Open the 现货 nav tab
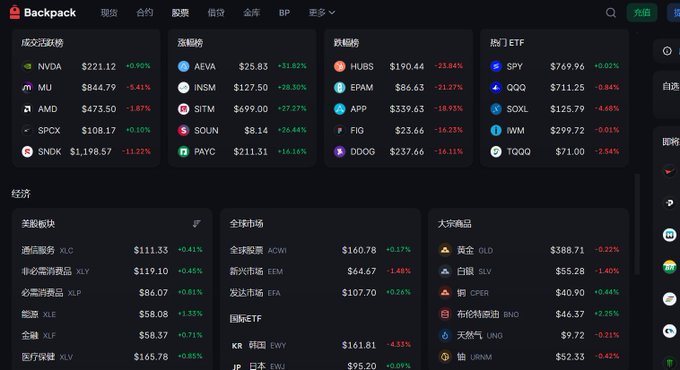Screen dimensions: 680x370 pos(109,13)
